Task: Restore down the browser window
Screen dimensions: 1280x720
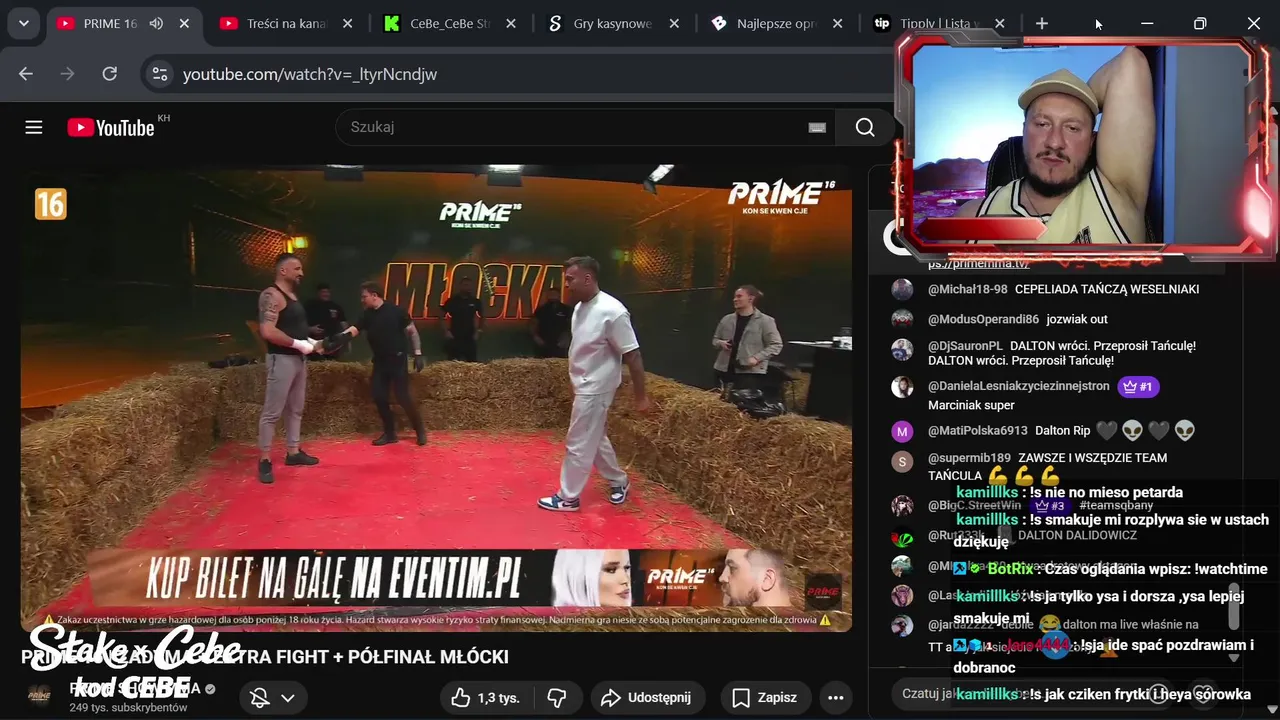Action: point(1200,23)
